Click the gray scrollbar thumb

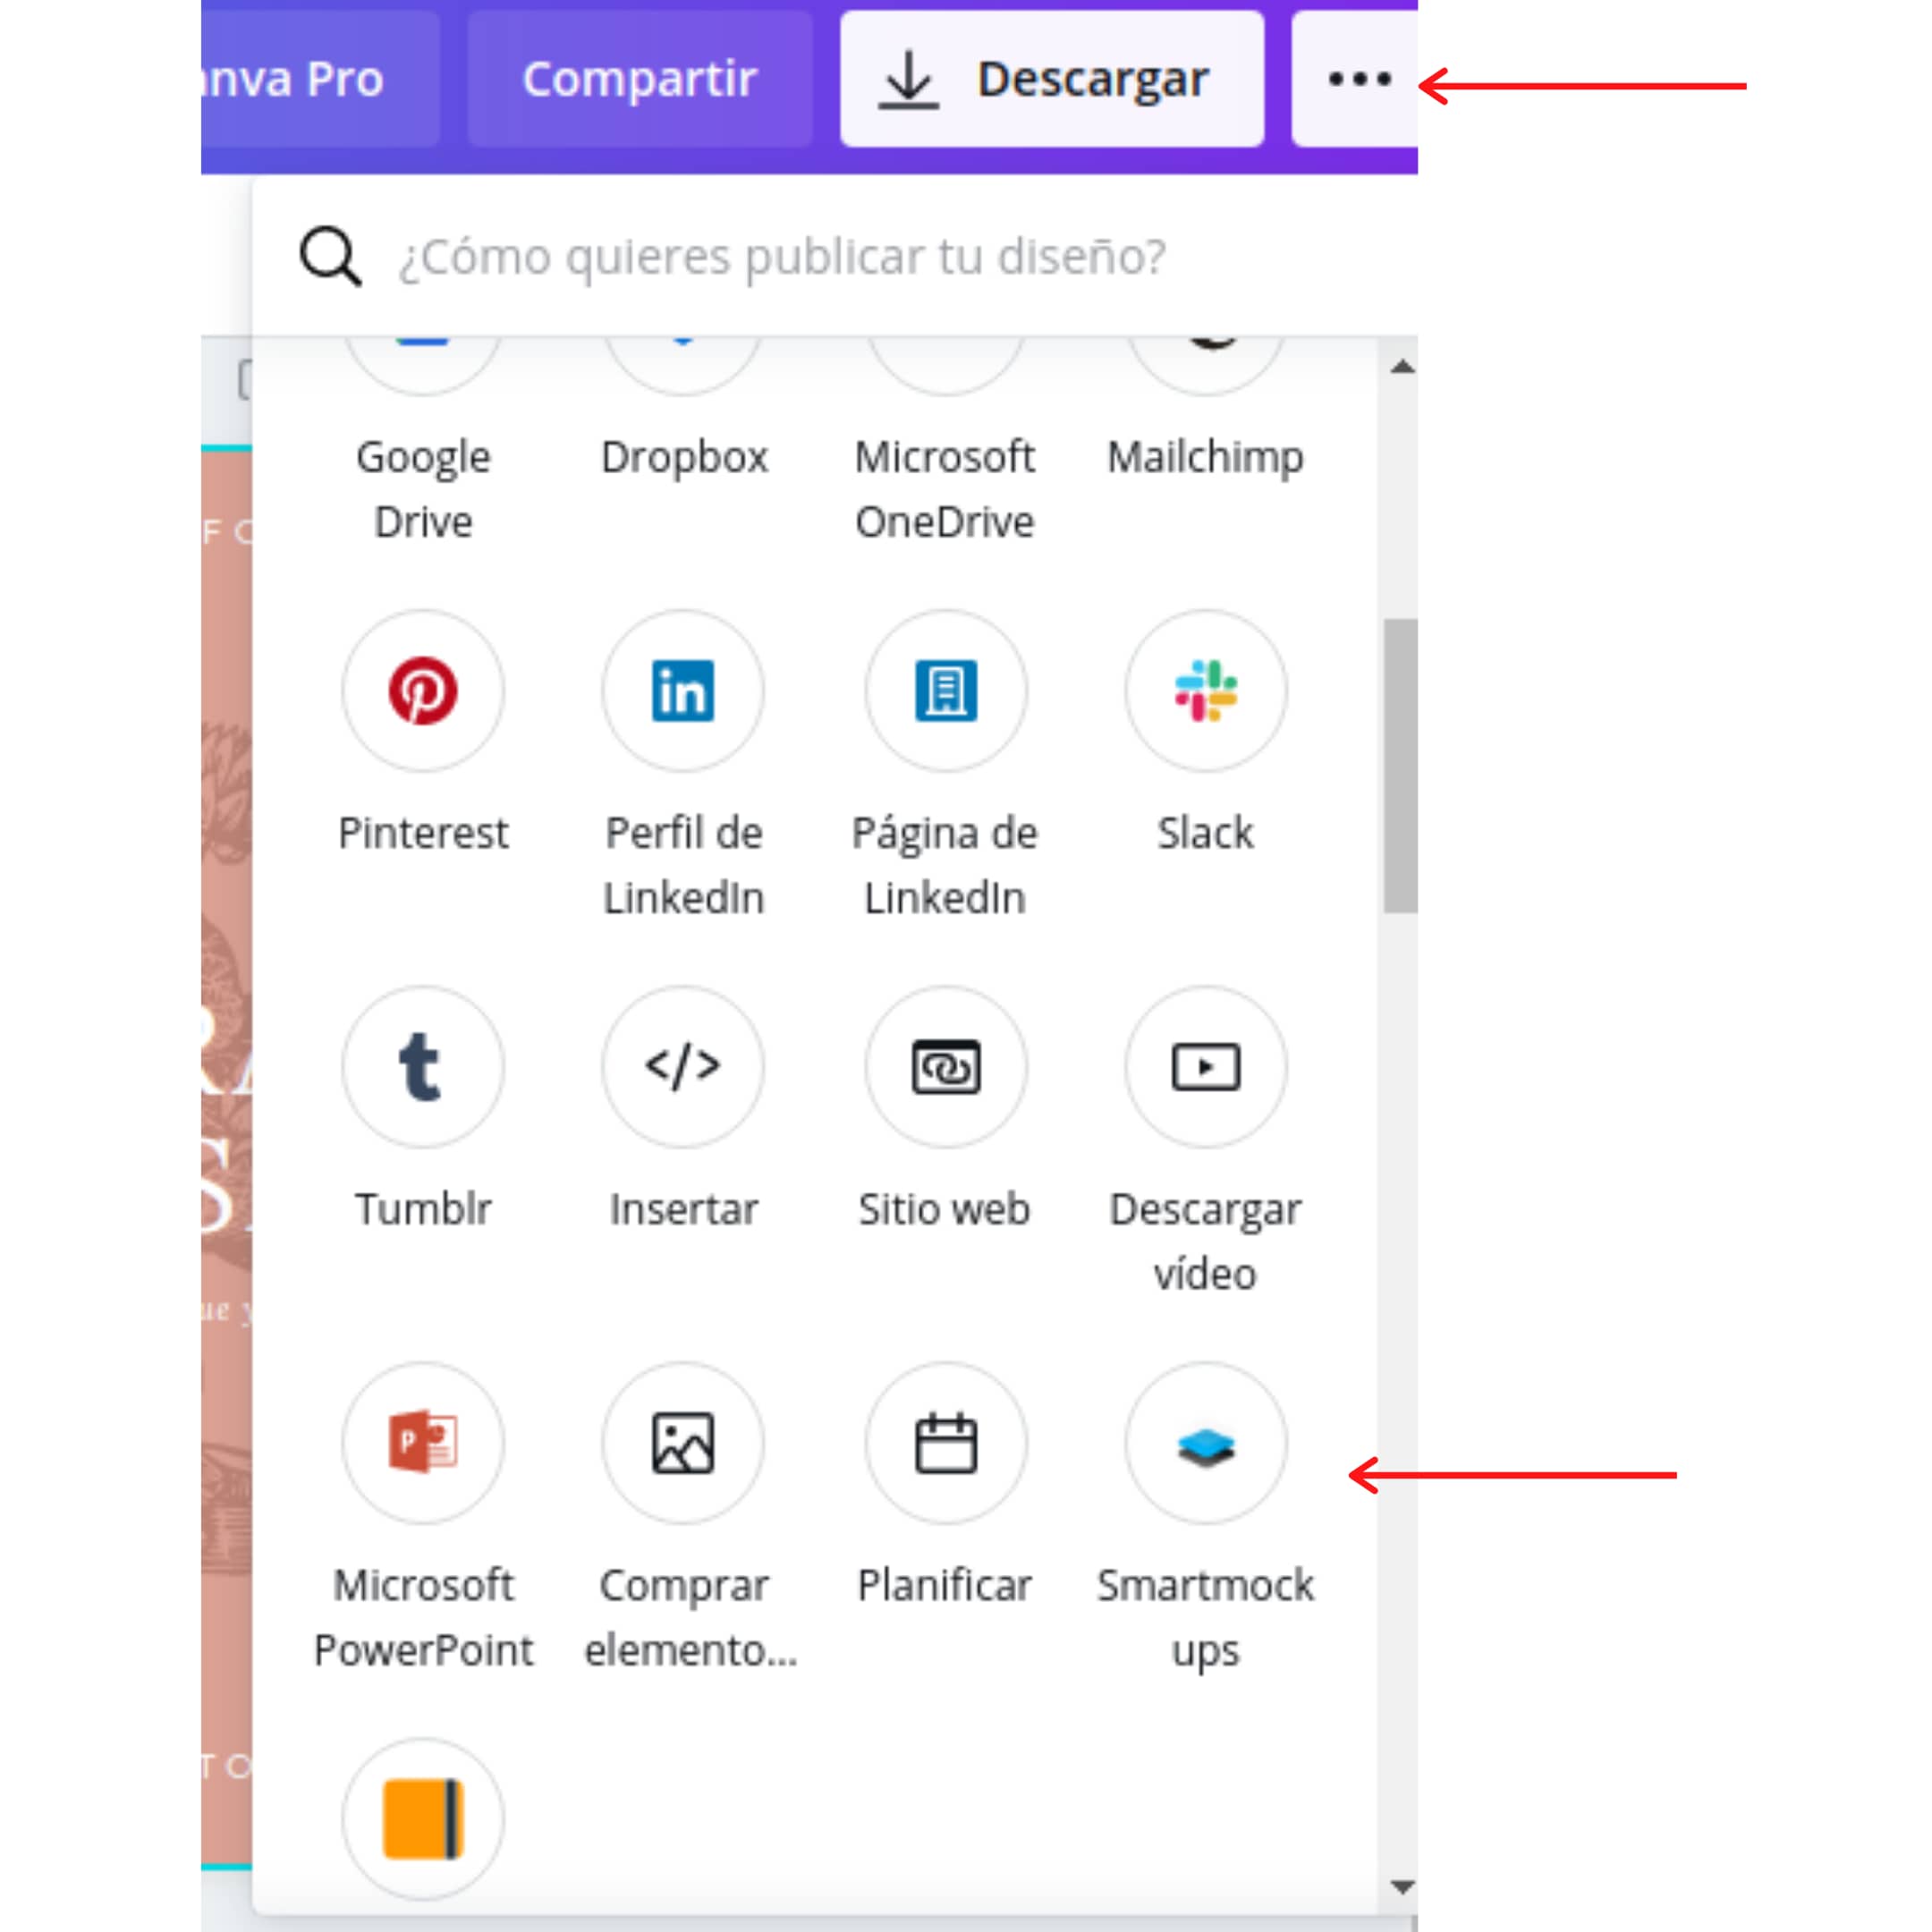pos(1401,766)
